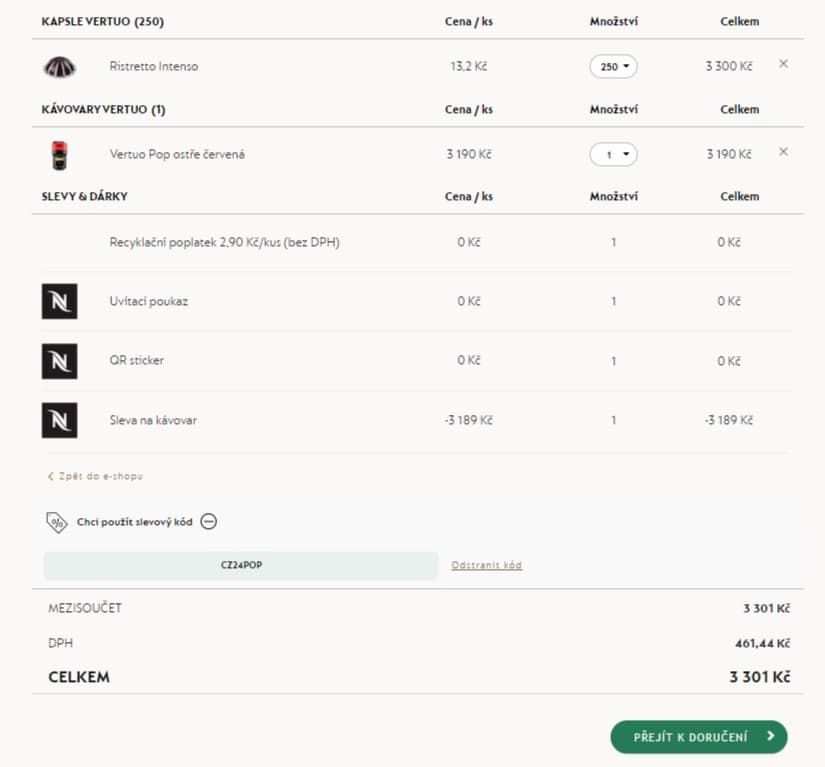Click the Nespresso logo beside Sleva na kávovar
Screen dimensions: 825x767
coord(59,420)
